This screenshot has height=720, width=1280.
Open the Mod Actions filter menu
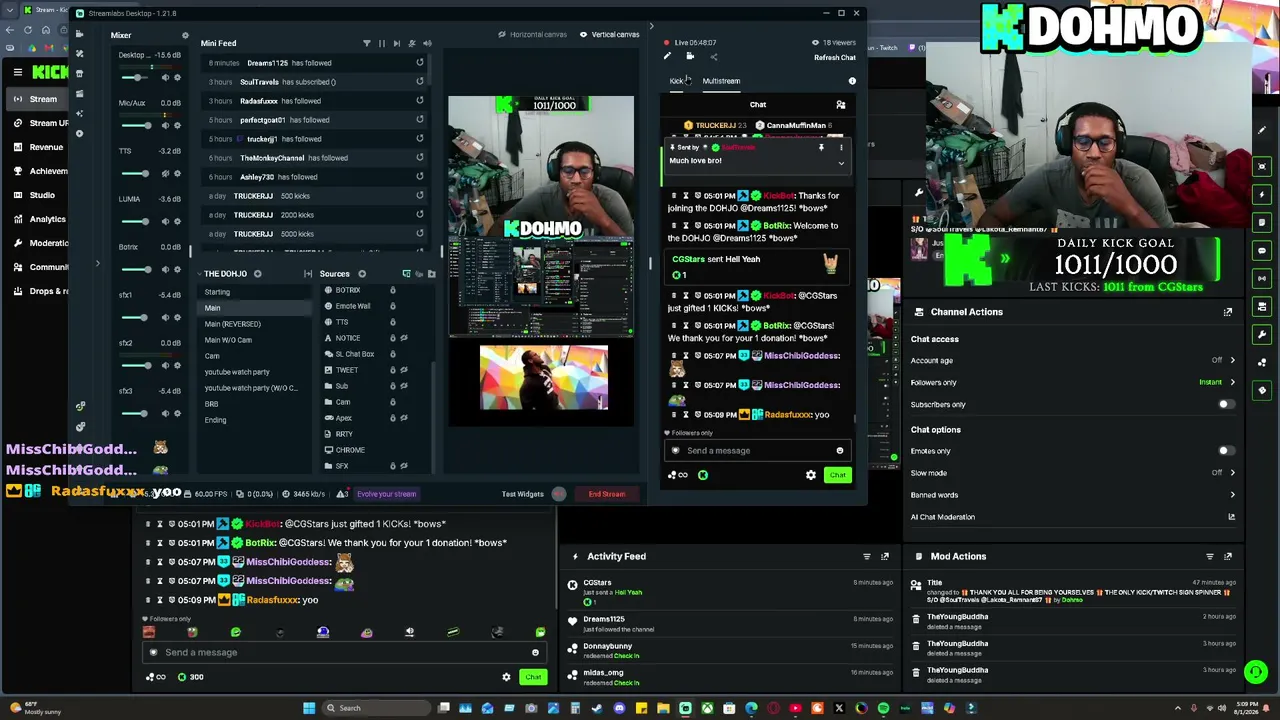[1210, 556]
